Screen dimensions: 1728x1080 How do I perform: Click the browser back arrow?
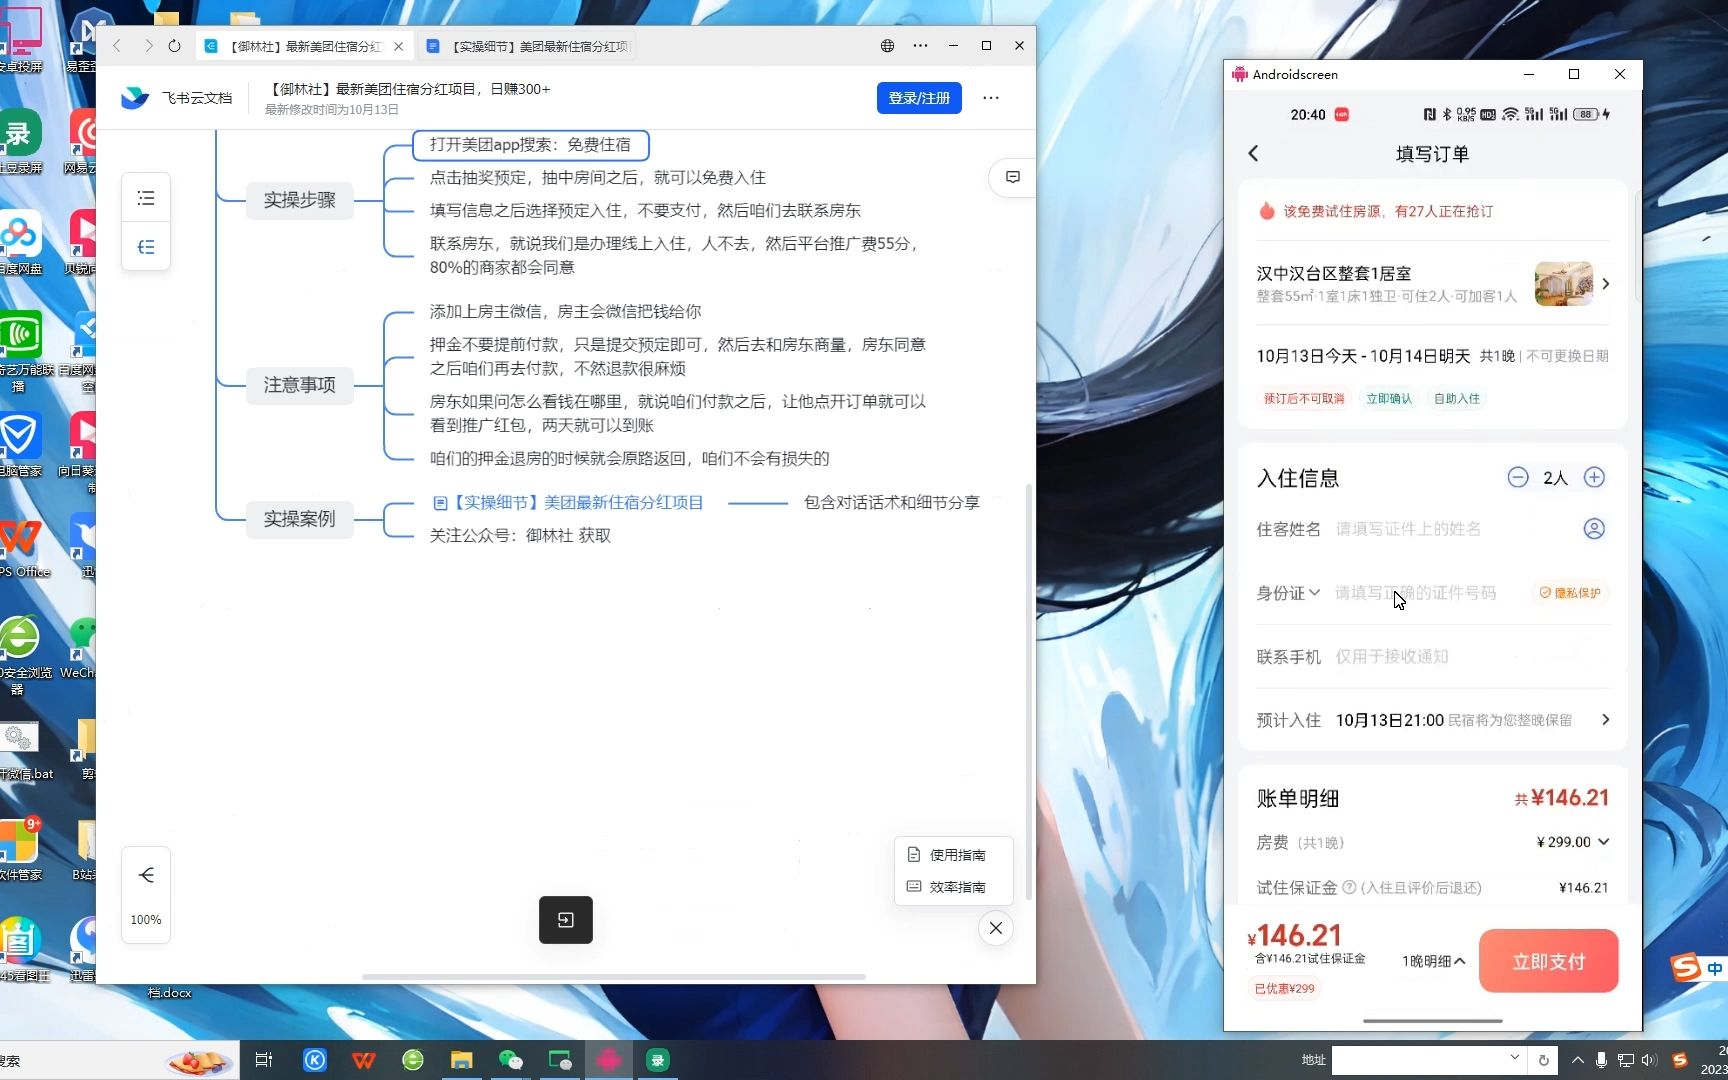click(x=117, y=46)
